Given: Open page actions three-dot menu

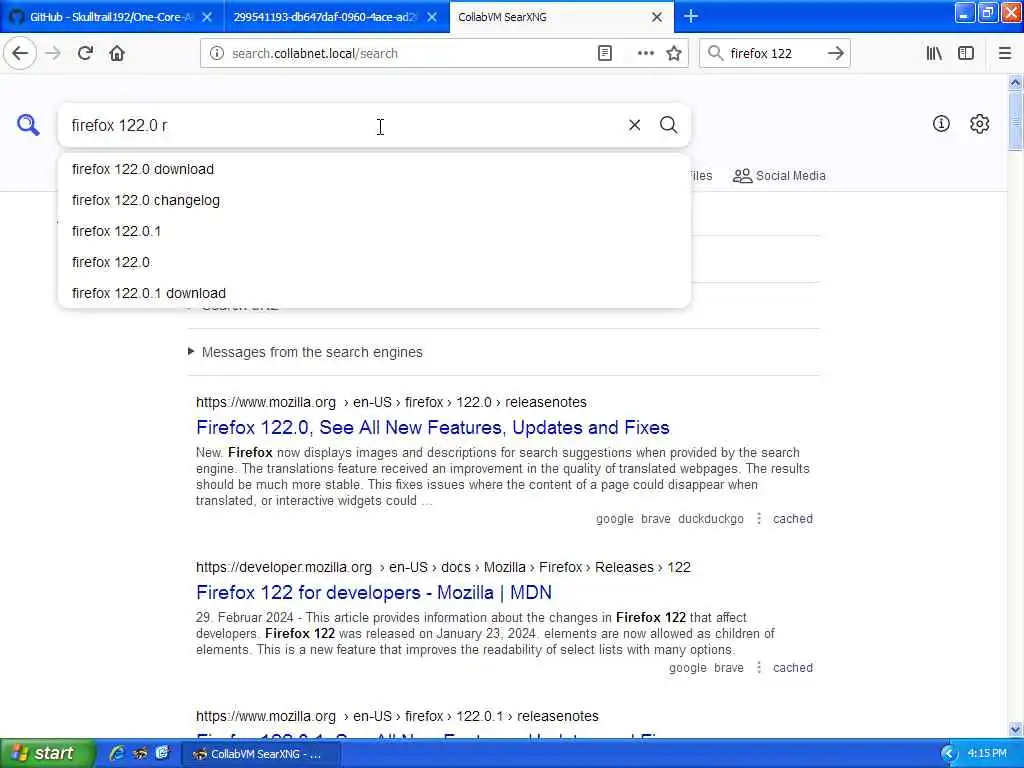Looking at the screenshot, I should coord(645,54).
